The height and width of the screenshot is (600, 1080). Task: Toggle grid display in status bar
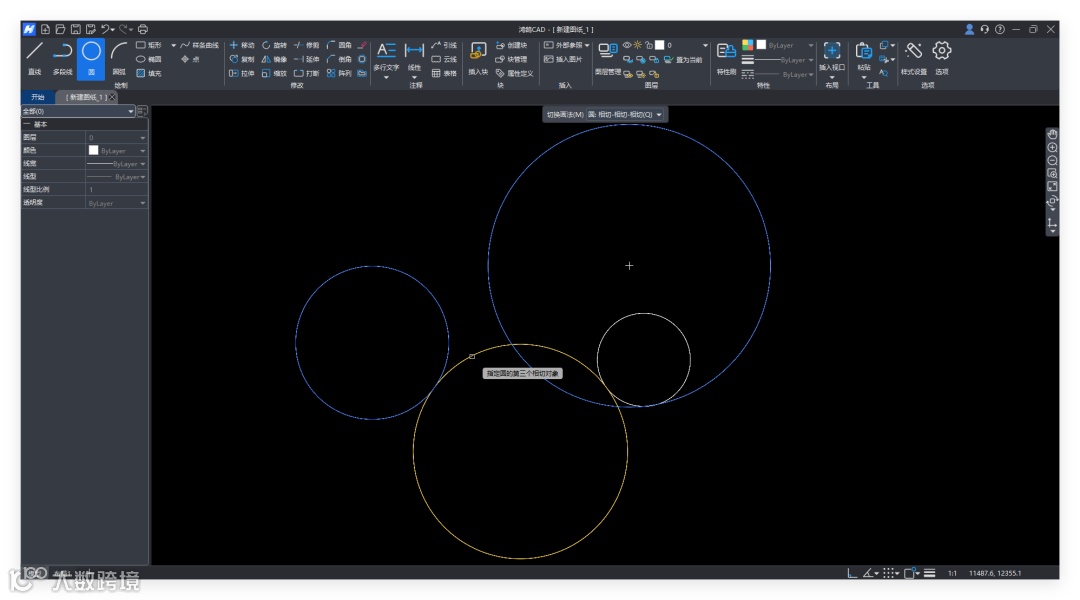point(889,572)
